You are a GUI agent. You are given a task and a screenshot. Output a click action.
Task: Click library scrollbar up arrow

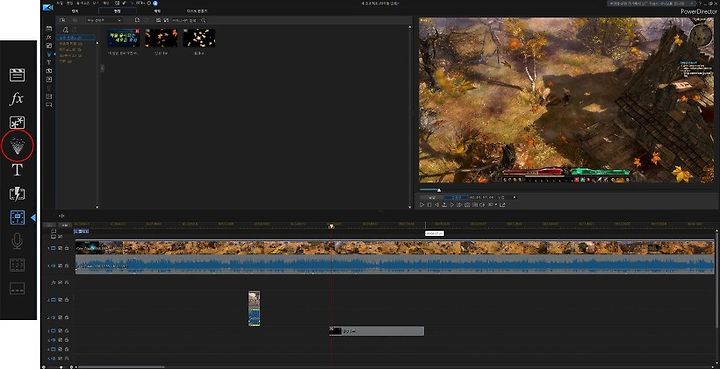click(x=410, y=27)
